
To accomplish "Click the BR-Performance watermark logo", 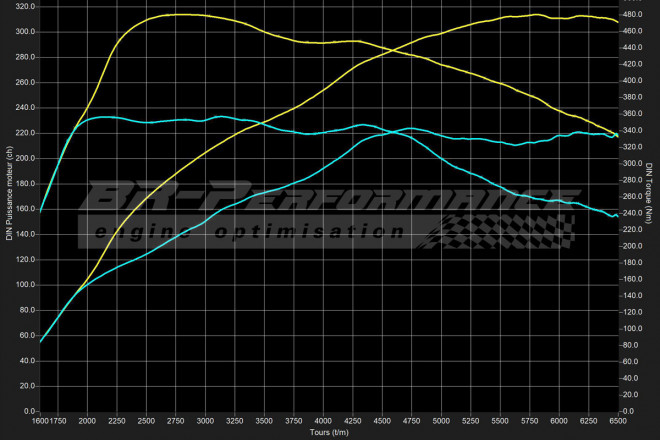I will [x=330, y=198].
